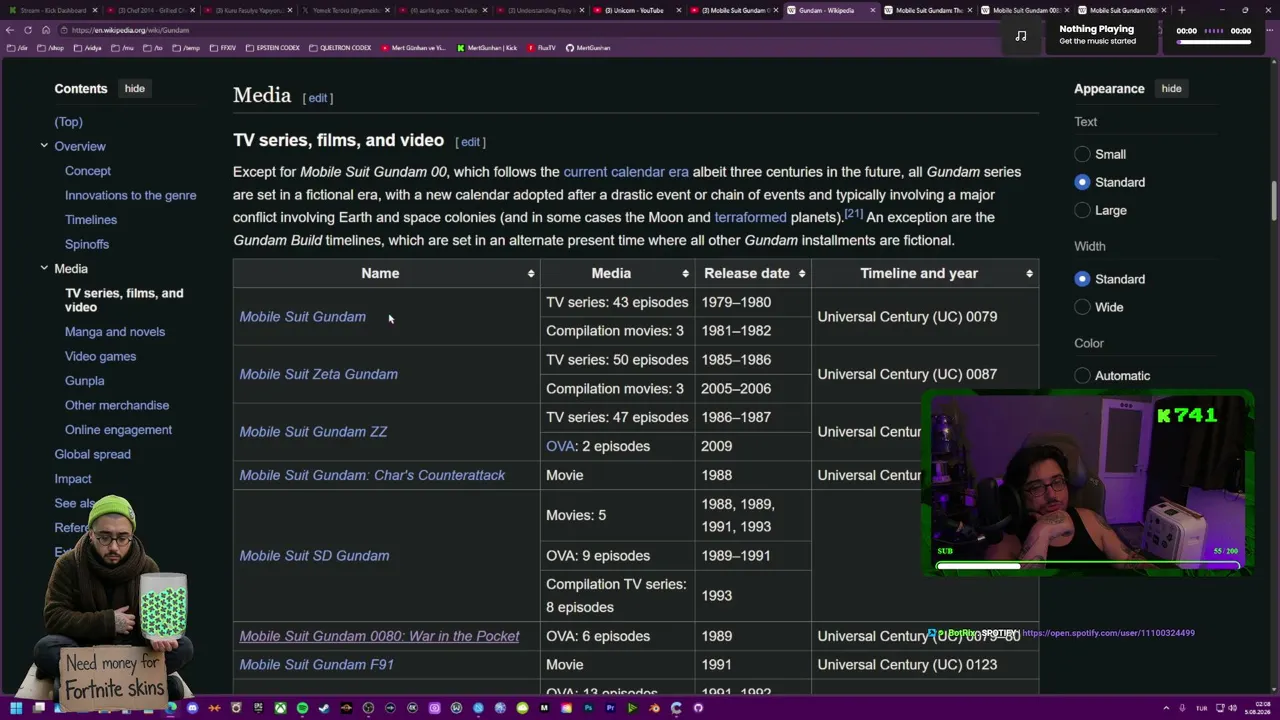This screenshot has height=720, width=1280.
Task: Go to 'Innovations to the genre' in Contents
Action: pyautogui.click(x=130, y=195)
